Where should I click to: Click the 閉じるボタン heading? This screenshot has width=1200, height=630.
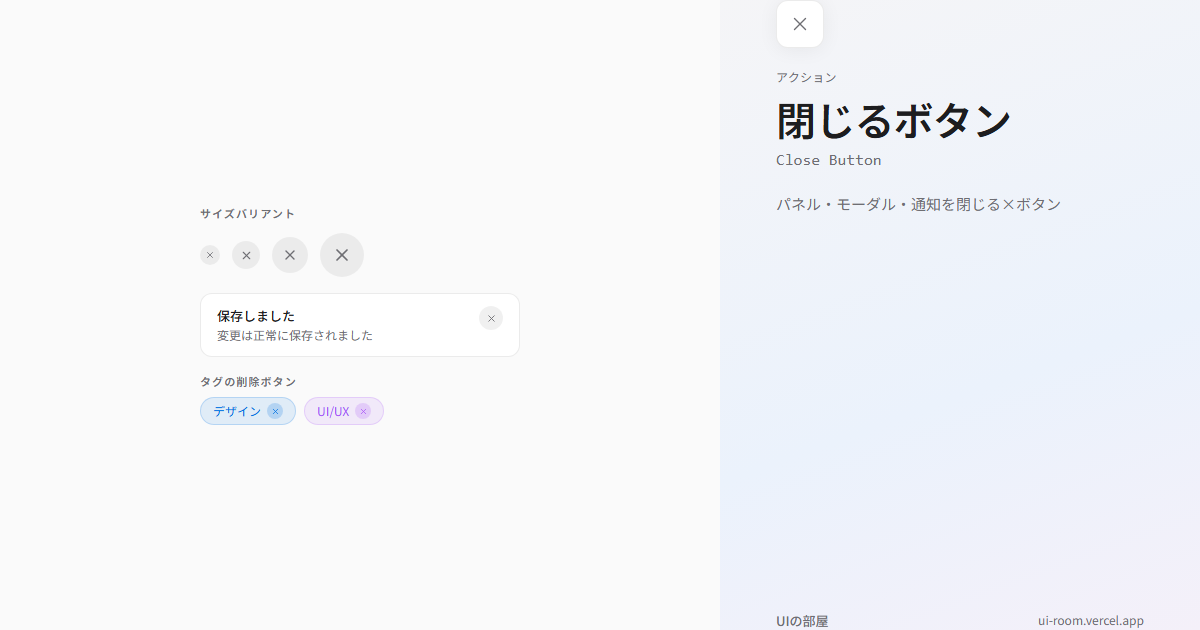pyautogui.click(x=894, y=121)
